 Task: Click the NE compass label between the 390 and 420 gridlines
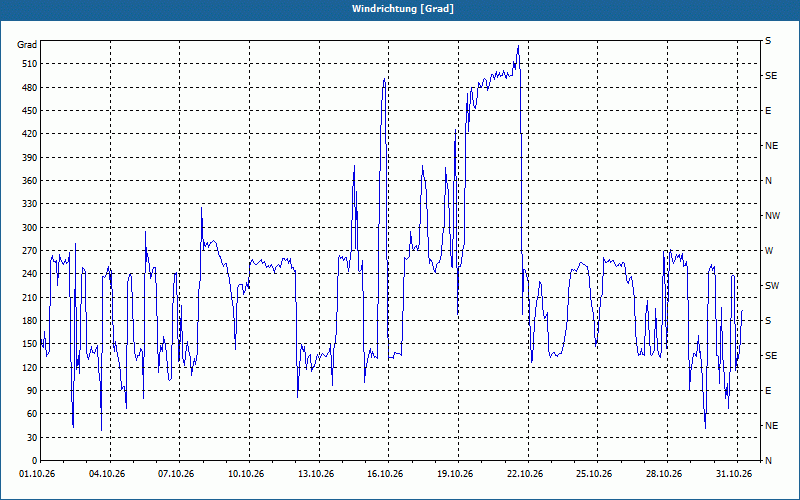(771, 146)
